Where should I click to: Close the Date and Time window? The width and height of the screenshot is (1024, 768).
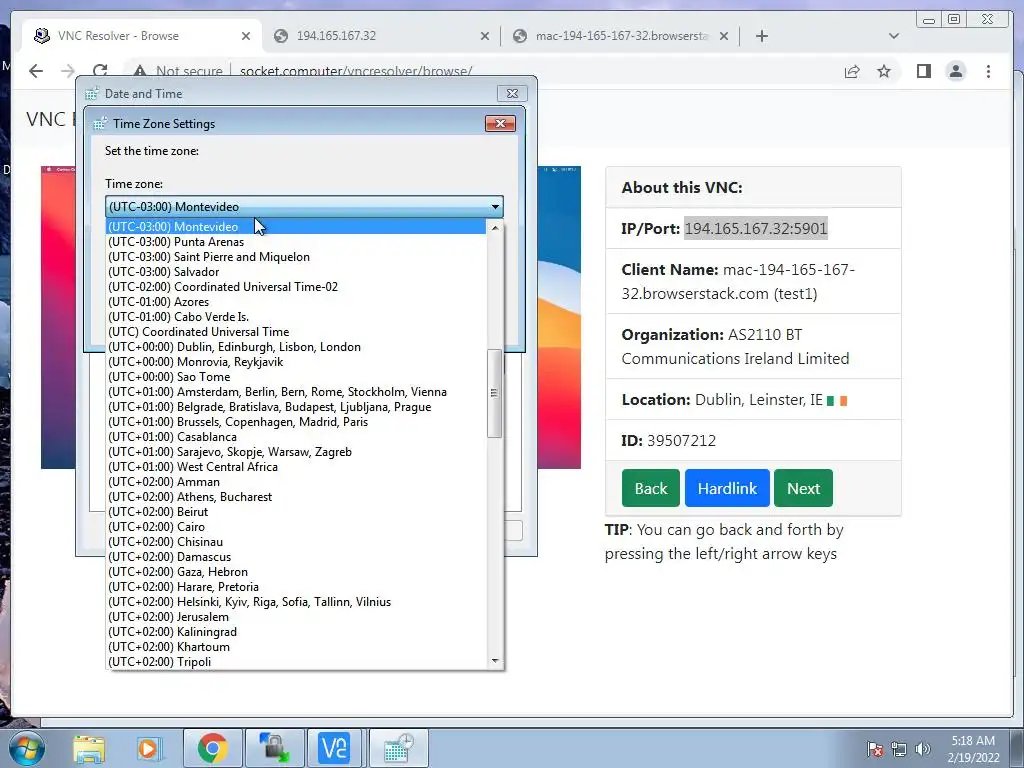(512, 94)
